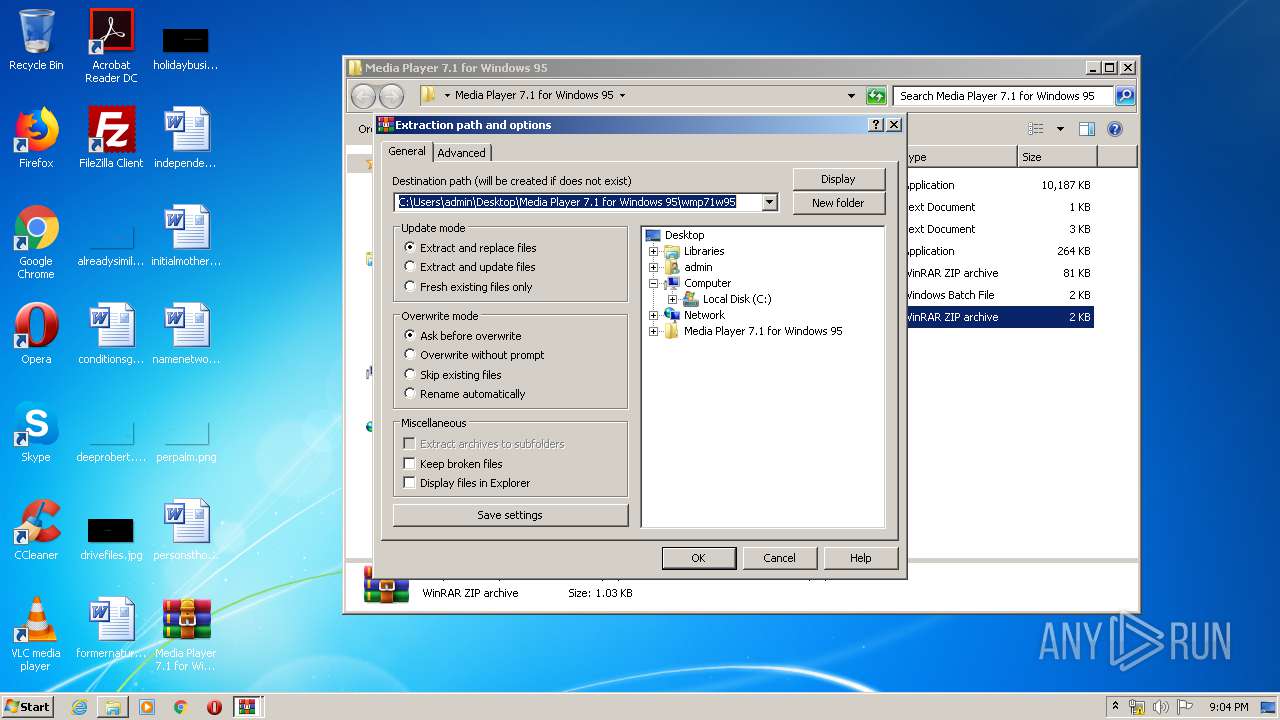Image resolution: width=1280 pixels, height=720 pixels.
Task: Launch VLC media player shortcut
Action: 36,635
